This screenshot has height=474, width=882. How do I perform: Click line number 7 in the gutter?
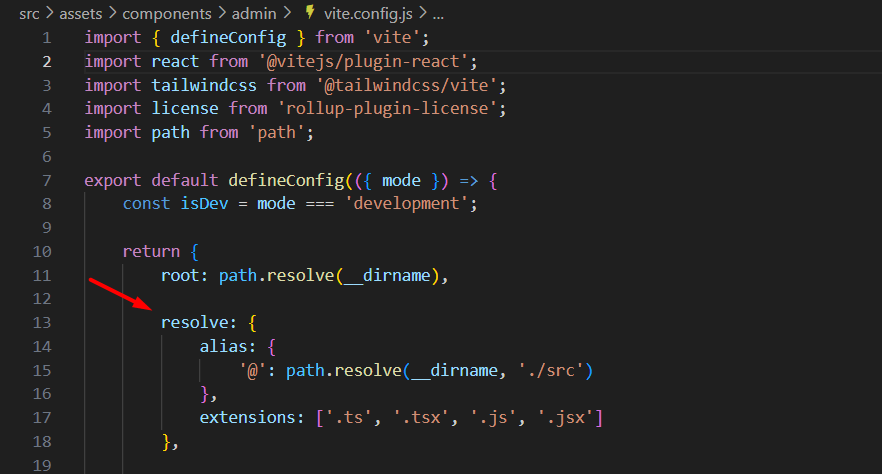[x=47, y=180]
